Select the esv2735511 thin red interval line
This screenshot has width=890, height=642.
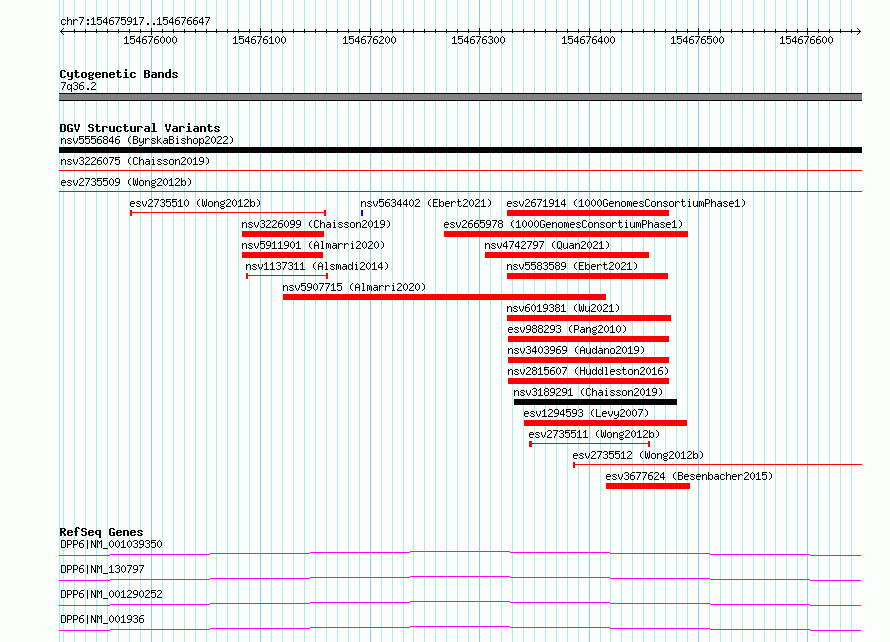[x=590, y=444]
